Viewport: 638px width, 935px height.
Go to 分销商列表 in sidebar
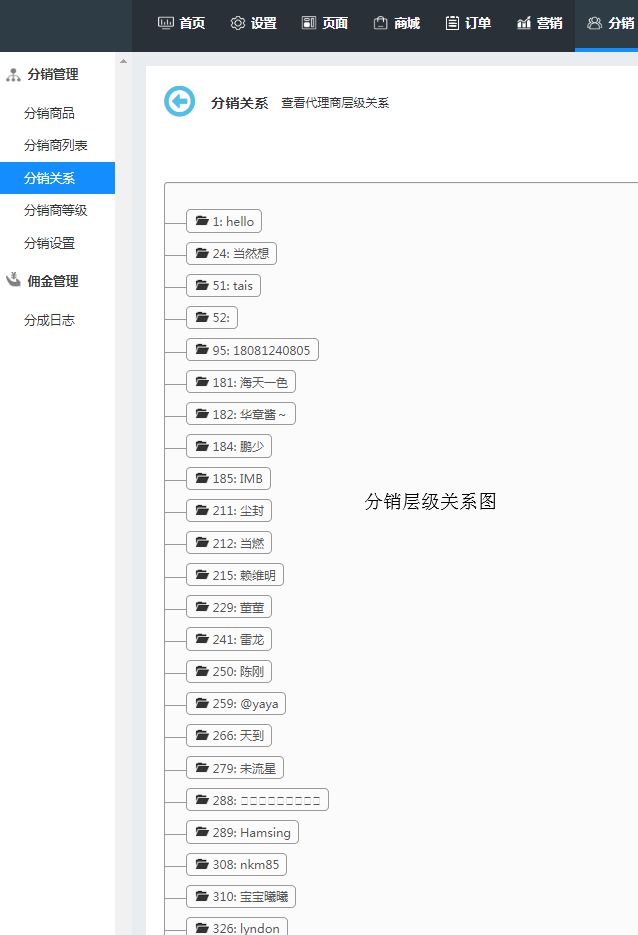click(x=56, y=145)
